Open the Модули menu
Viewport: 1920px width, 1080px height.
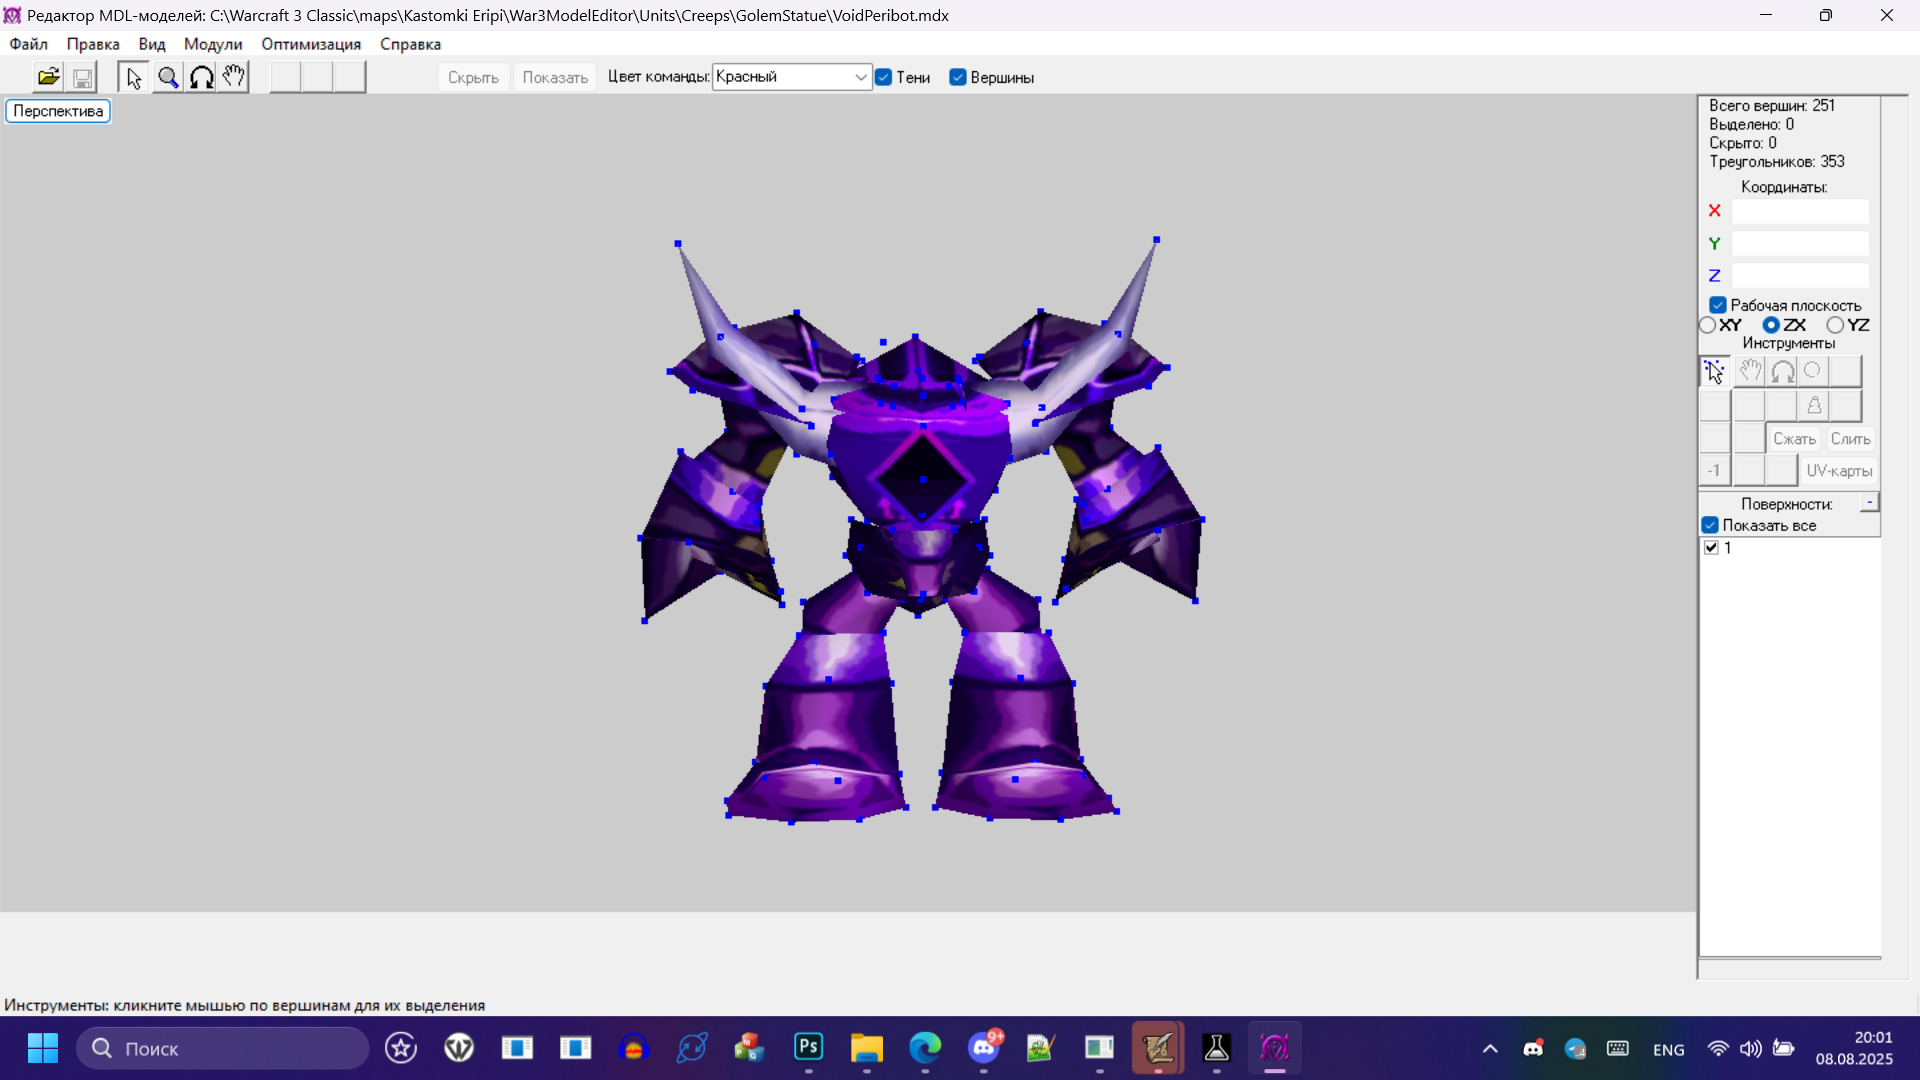tap(213, 44)
